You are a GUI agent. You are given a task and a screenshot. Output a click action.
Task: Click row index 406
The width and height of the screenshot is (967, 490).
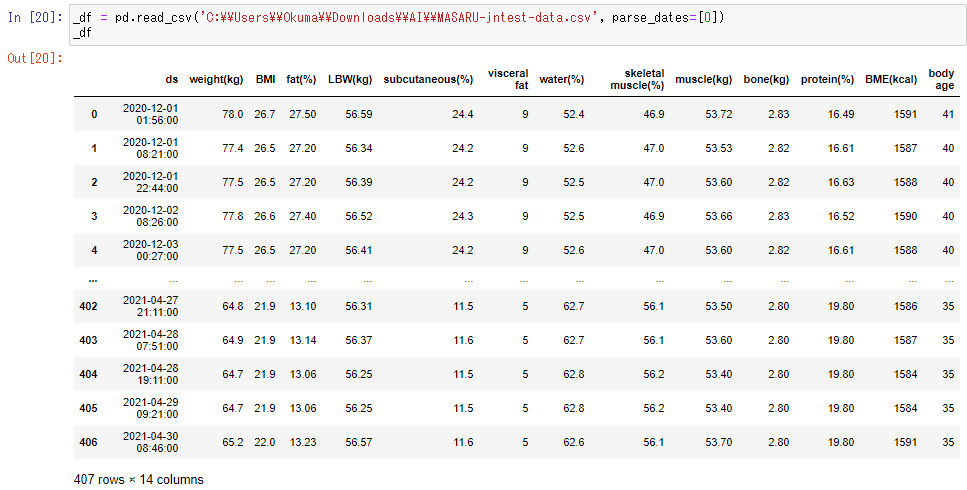pos(88,443)
